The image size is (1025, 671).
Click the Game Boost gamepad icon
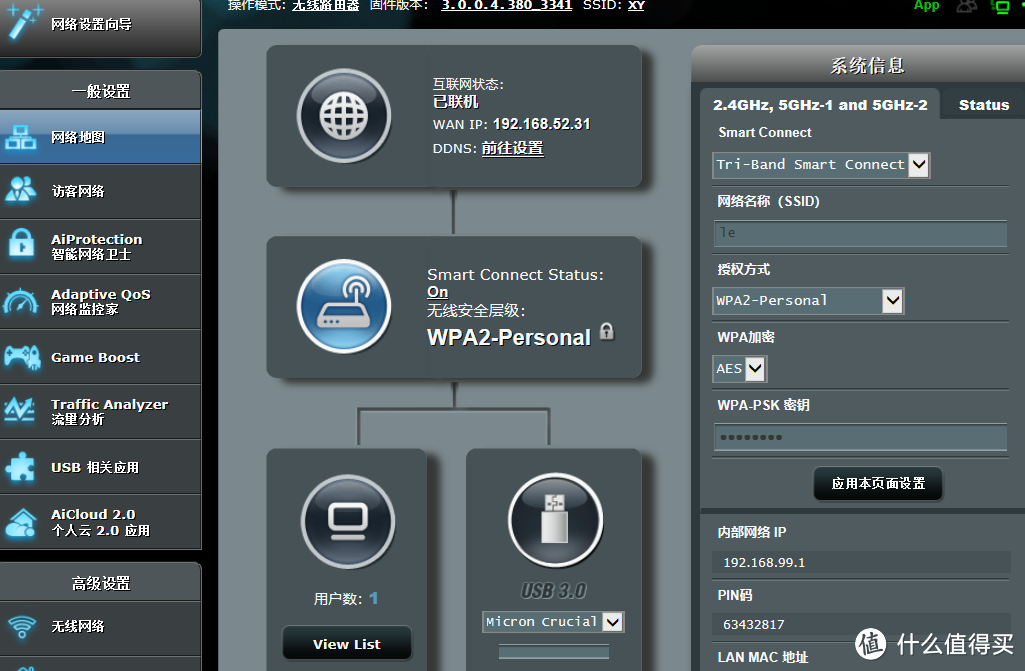coord(22,357)
